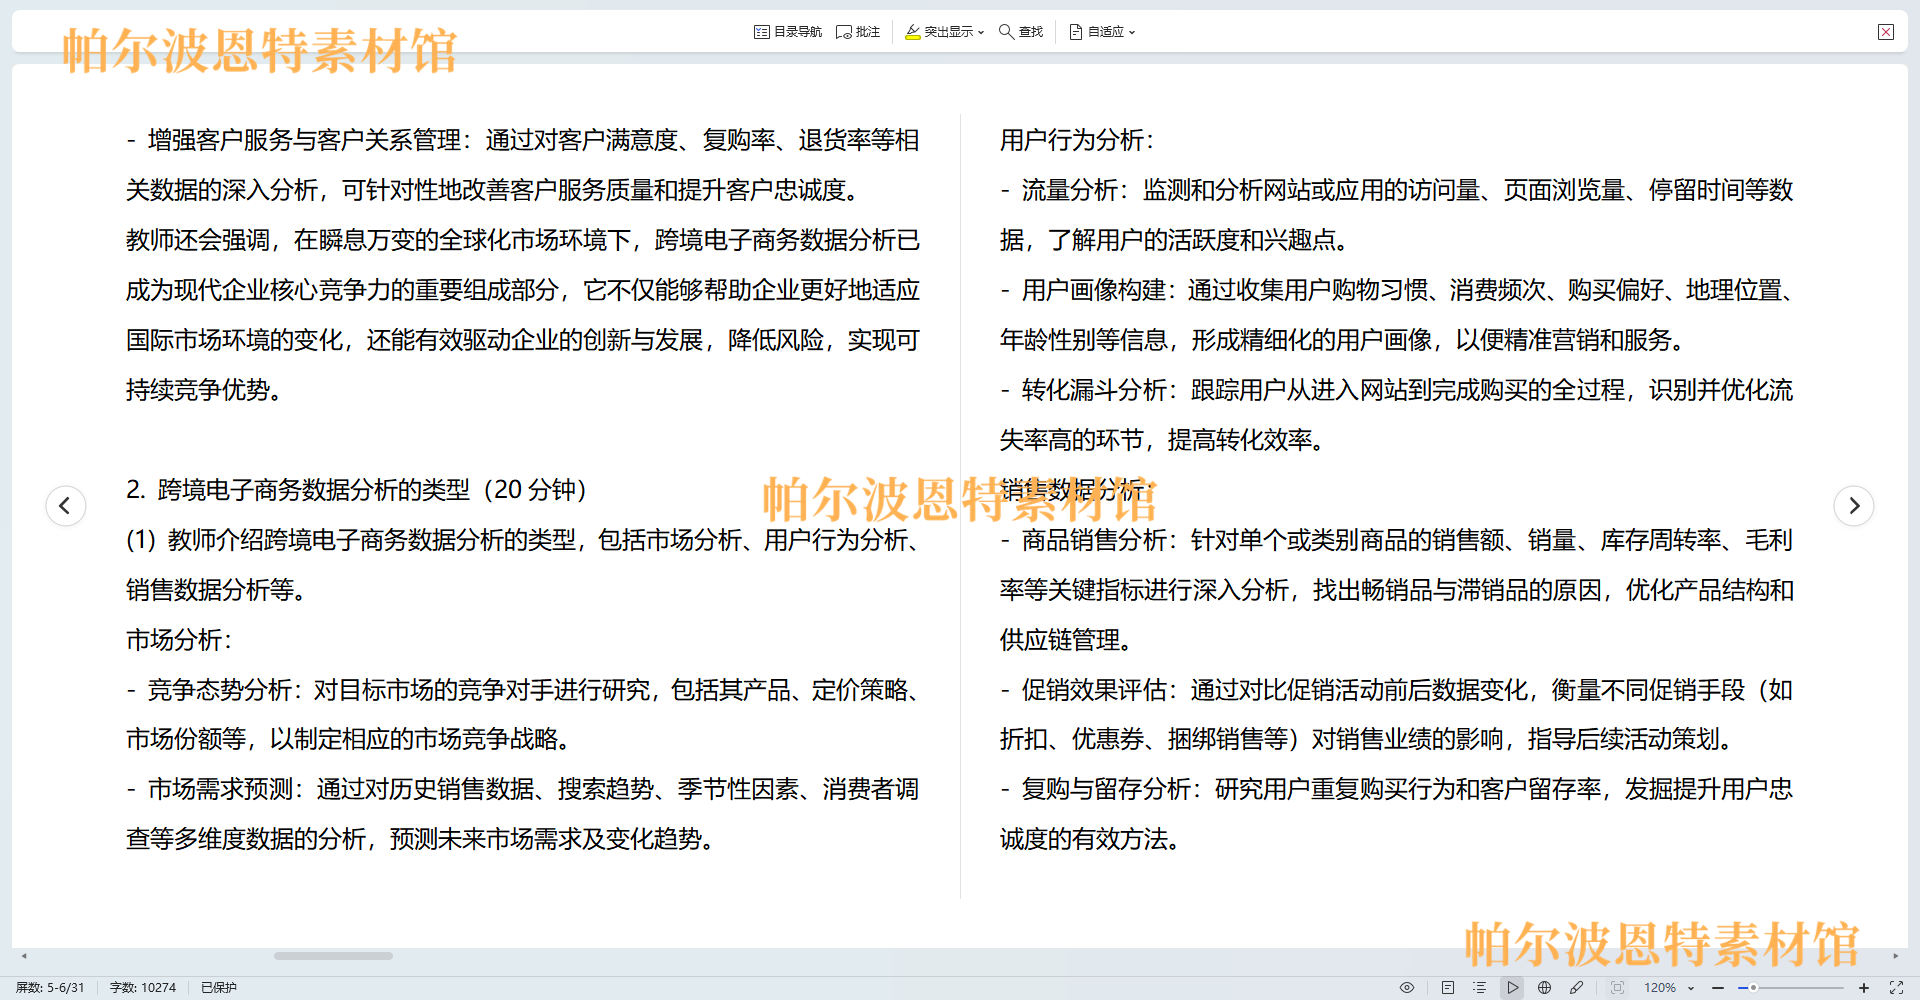
Task: Zoom out with the minus button
Action: (x=1718, y=988)
